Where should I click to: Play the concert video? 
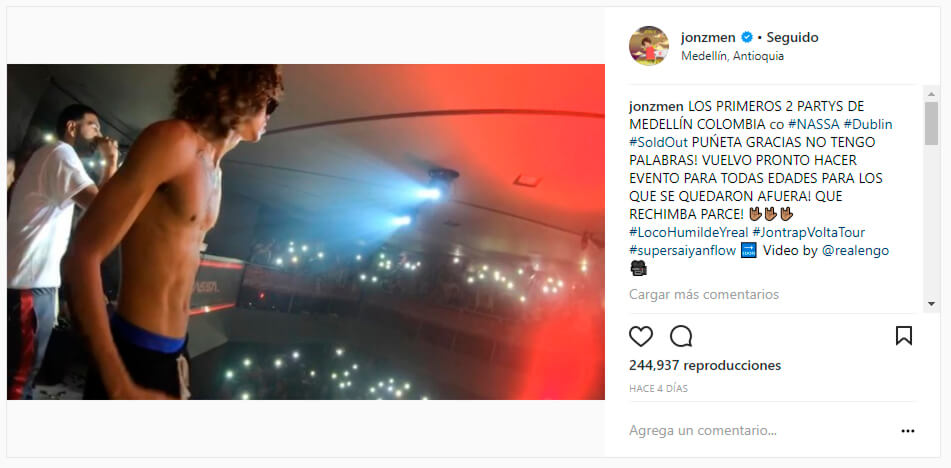pos(306,232)
